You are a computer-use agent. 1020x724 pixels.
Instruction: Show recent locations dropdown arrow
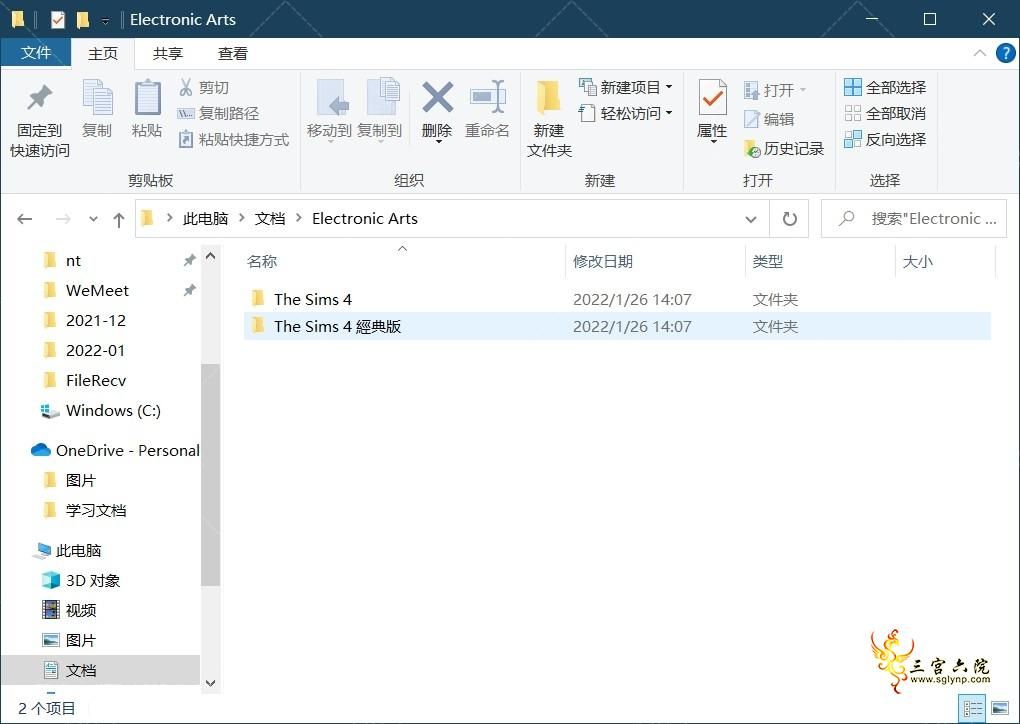pyautogui.click(x=93, y=219)
